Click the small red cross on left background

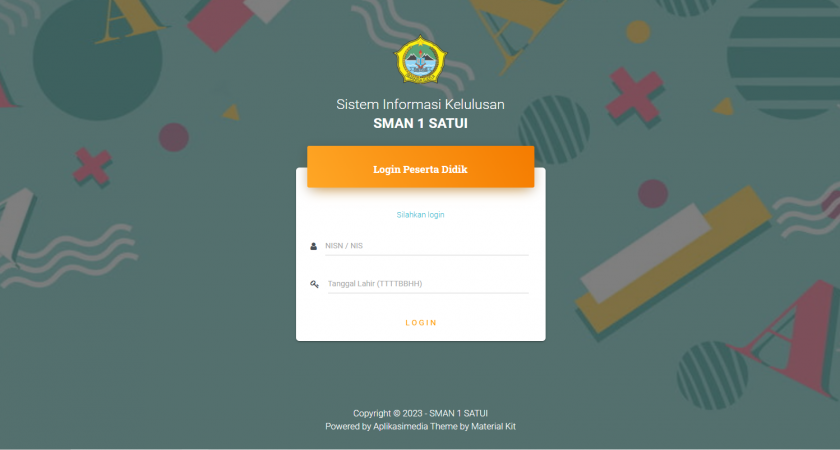(x=92, y=166)
